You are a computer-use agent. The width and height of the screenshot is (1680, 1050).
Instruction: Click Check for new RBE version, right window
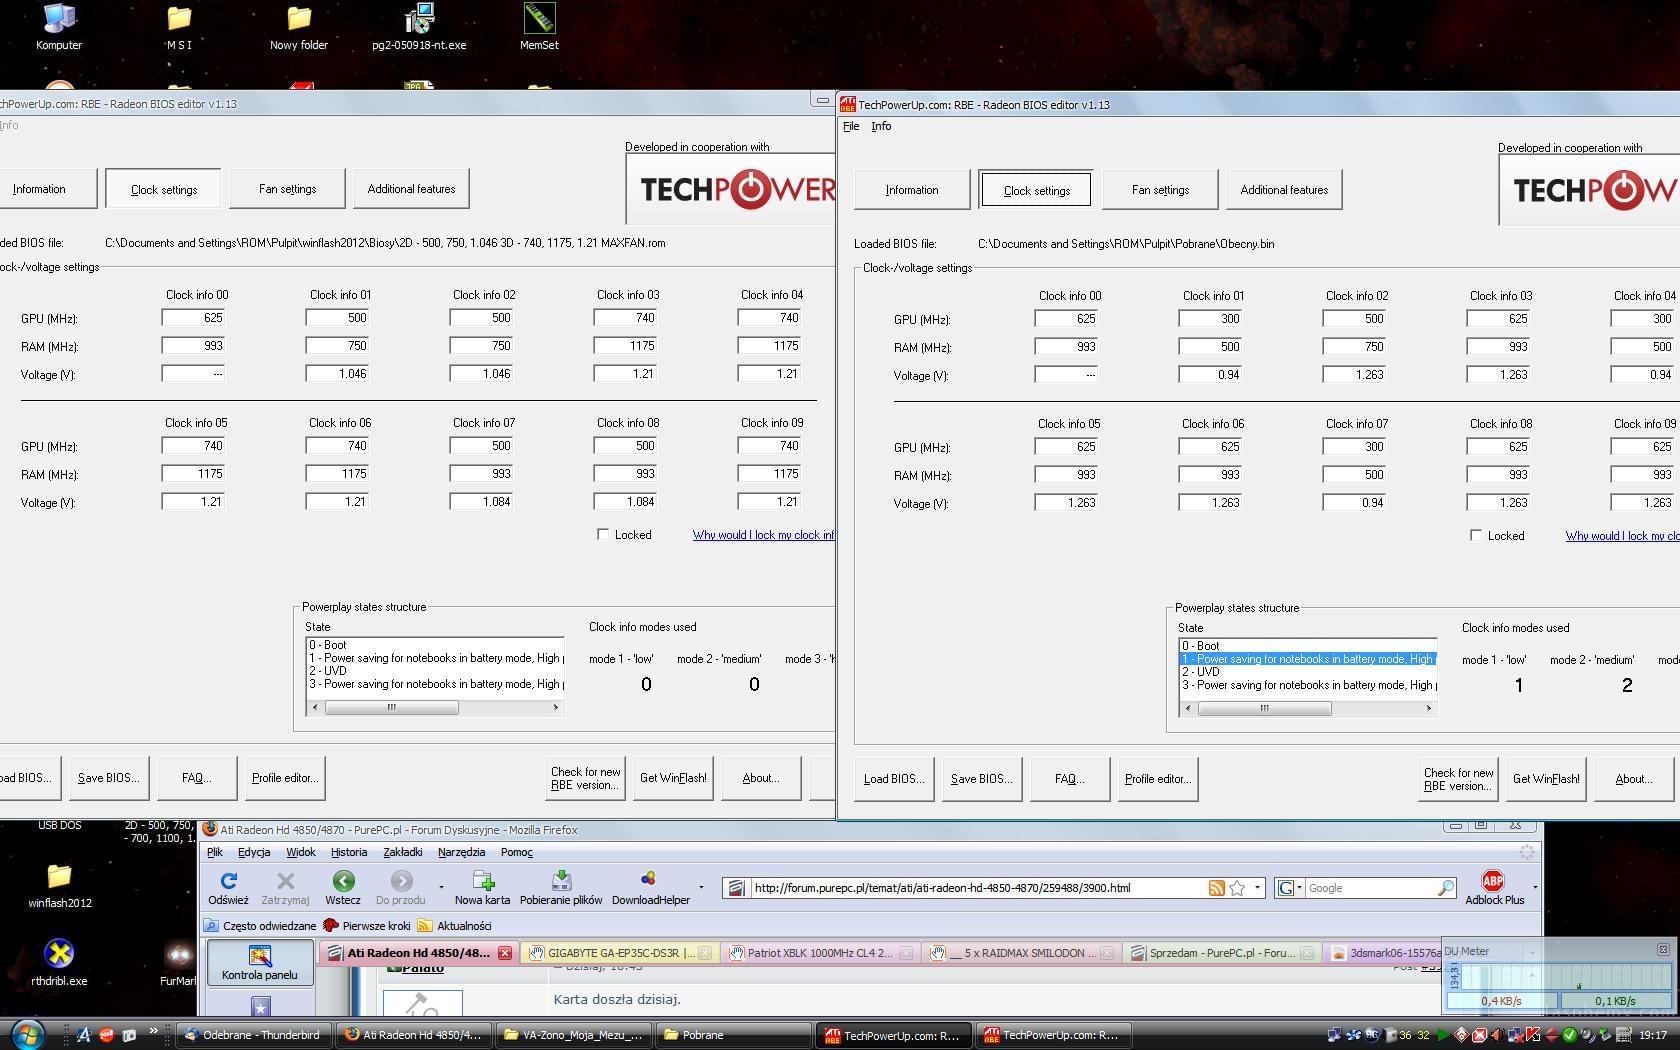click(x=1458, y=778)
